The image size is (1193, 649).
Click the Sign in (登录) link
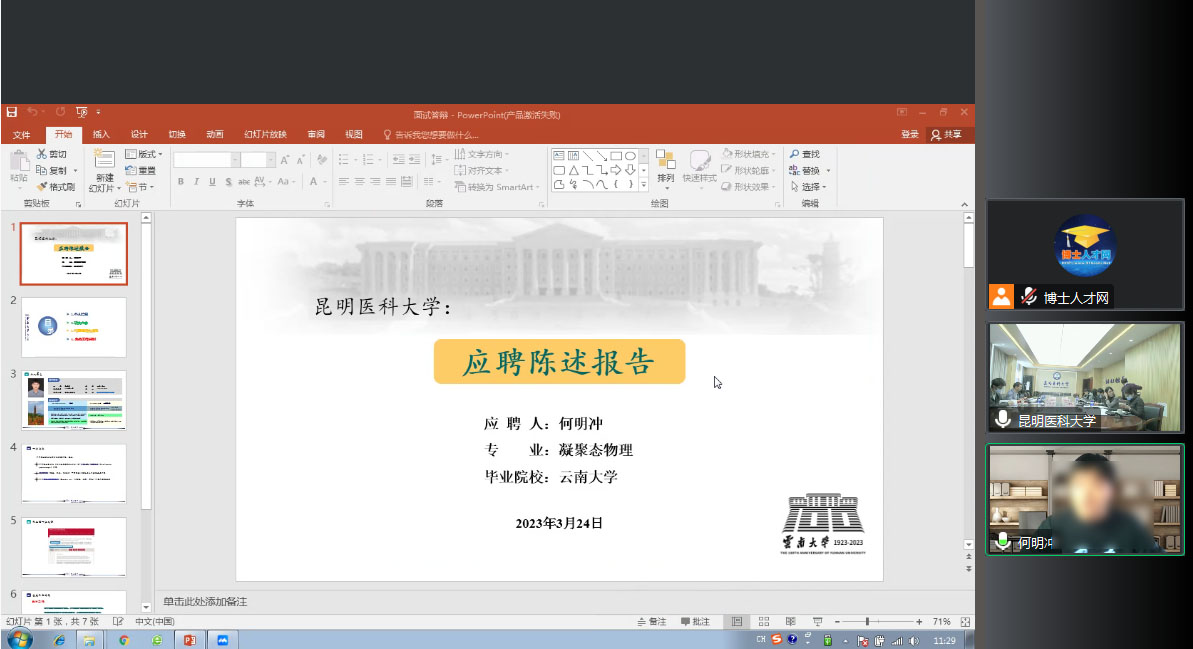coord(910,135)
